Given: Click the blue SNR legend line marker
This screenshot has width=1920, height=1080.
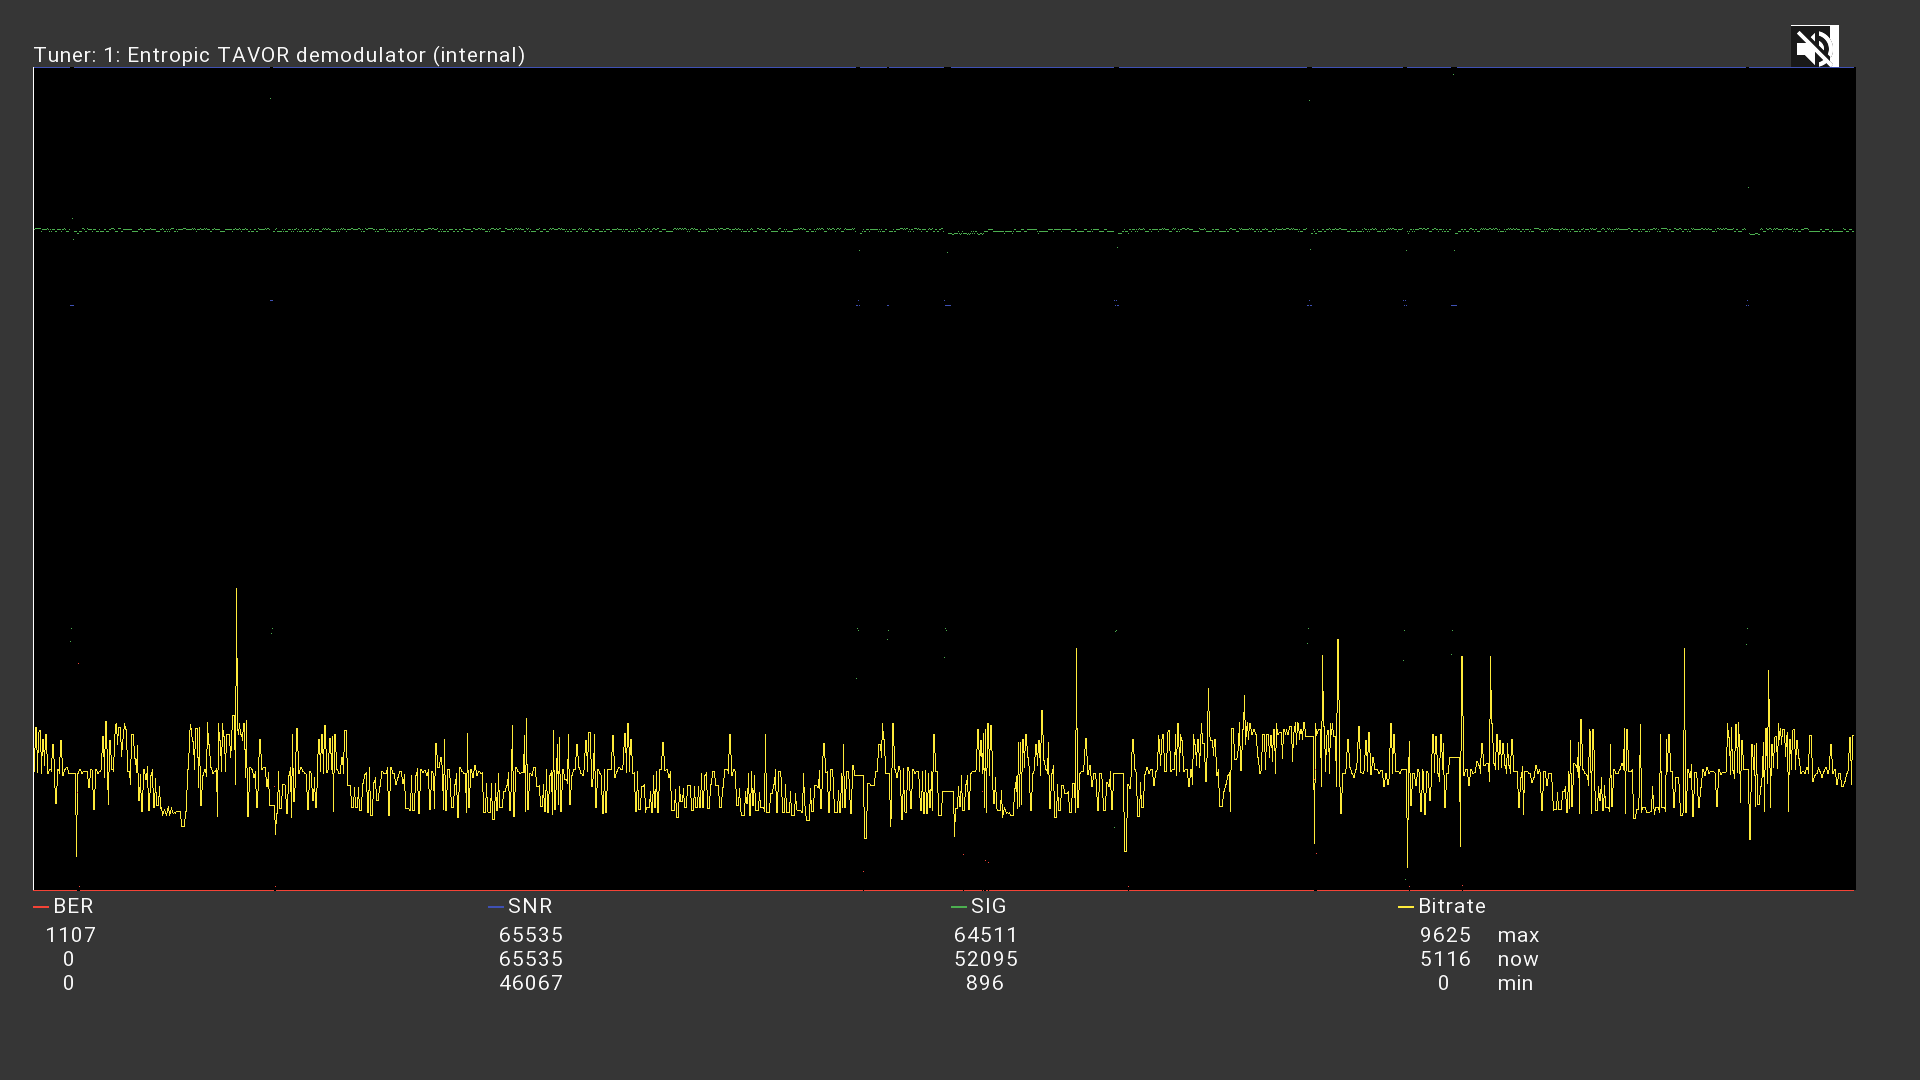Looking at the screenshot, I should pos(495,907).
